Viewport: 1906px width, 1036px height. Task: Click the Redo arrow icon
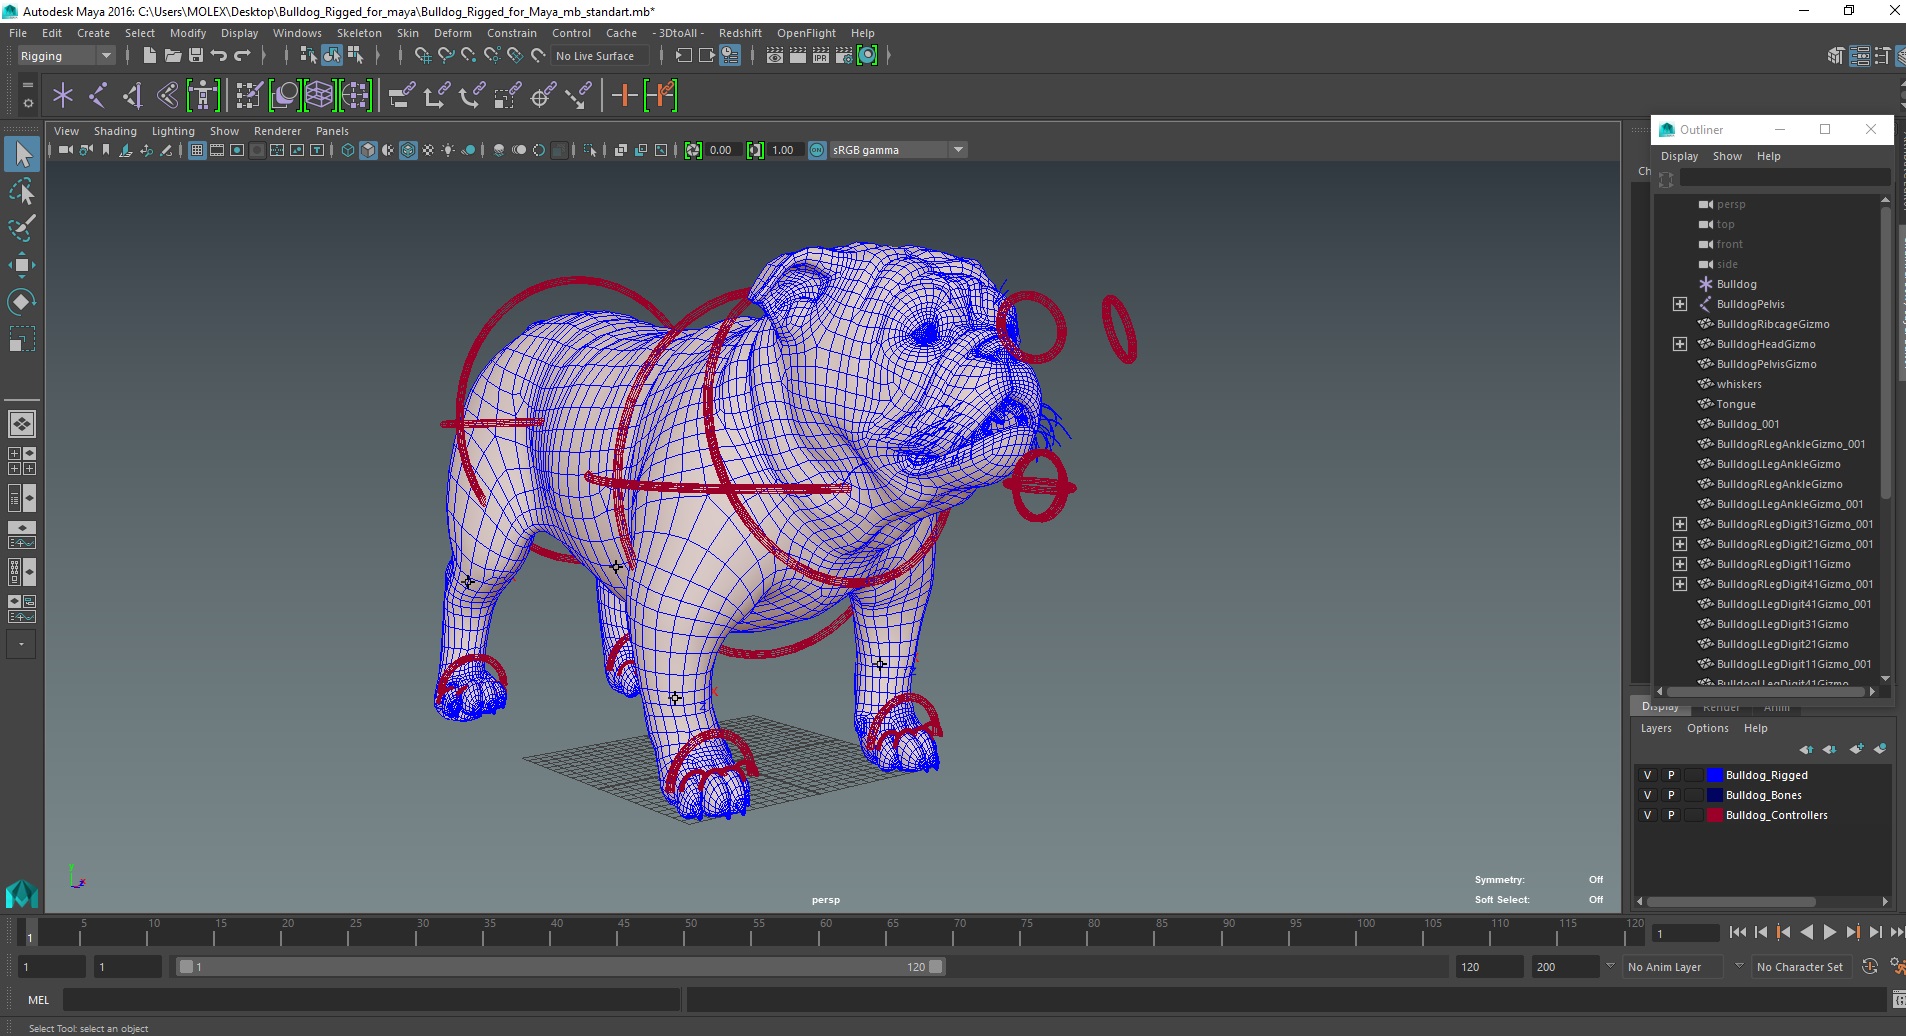coord(242,56)
